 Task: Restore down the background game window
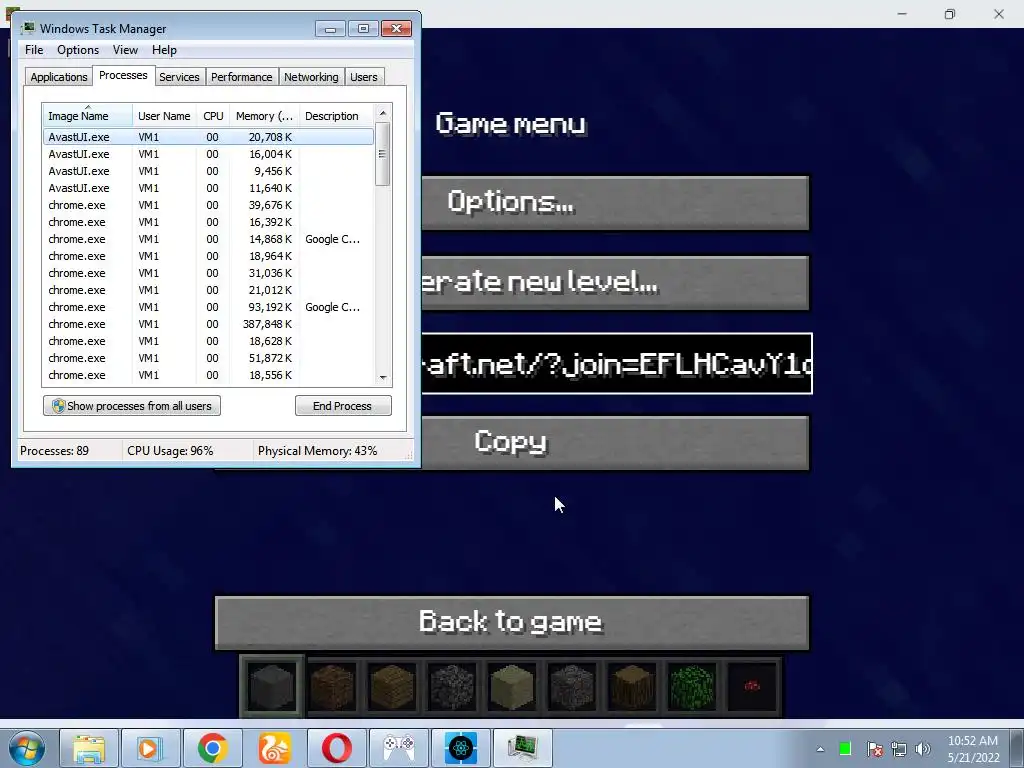[950, 14]
